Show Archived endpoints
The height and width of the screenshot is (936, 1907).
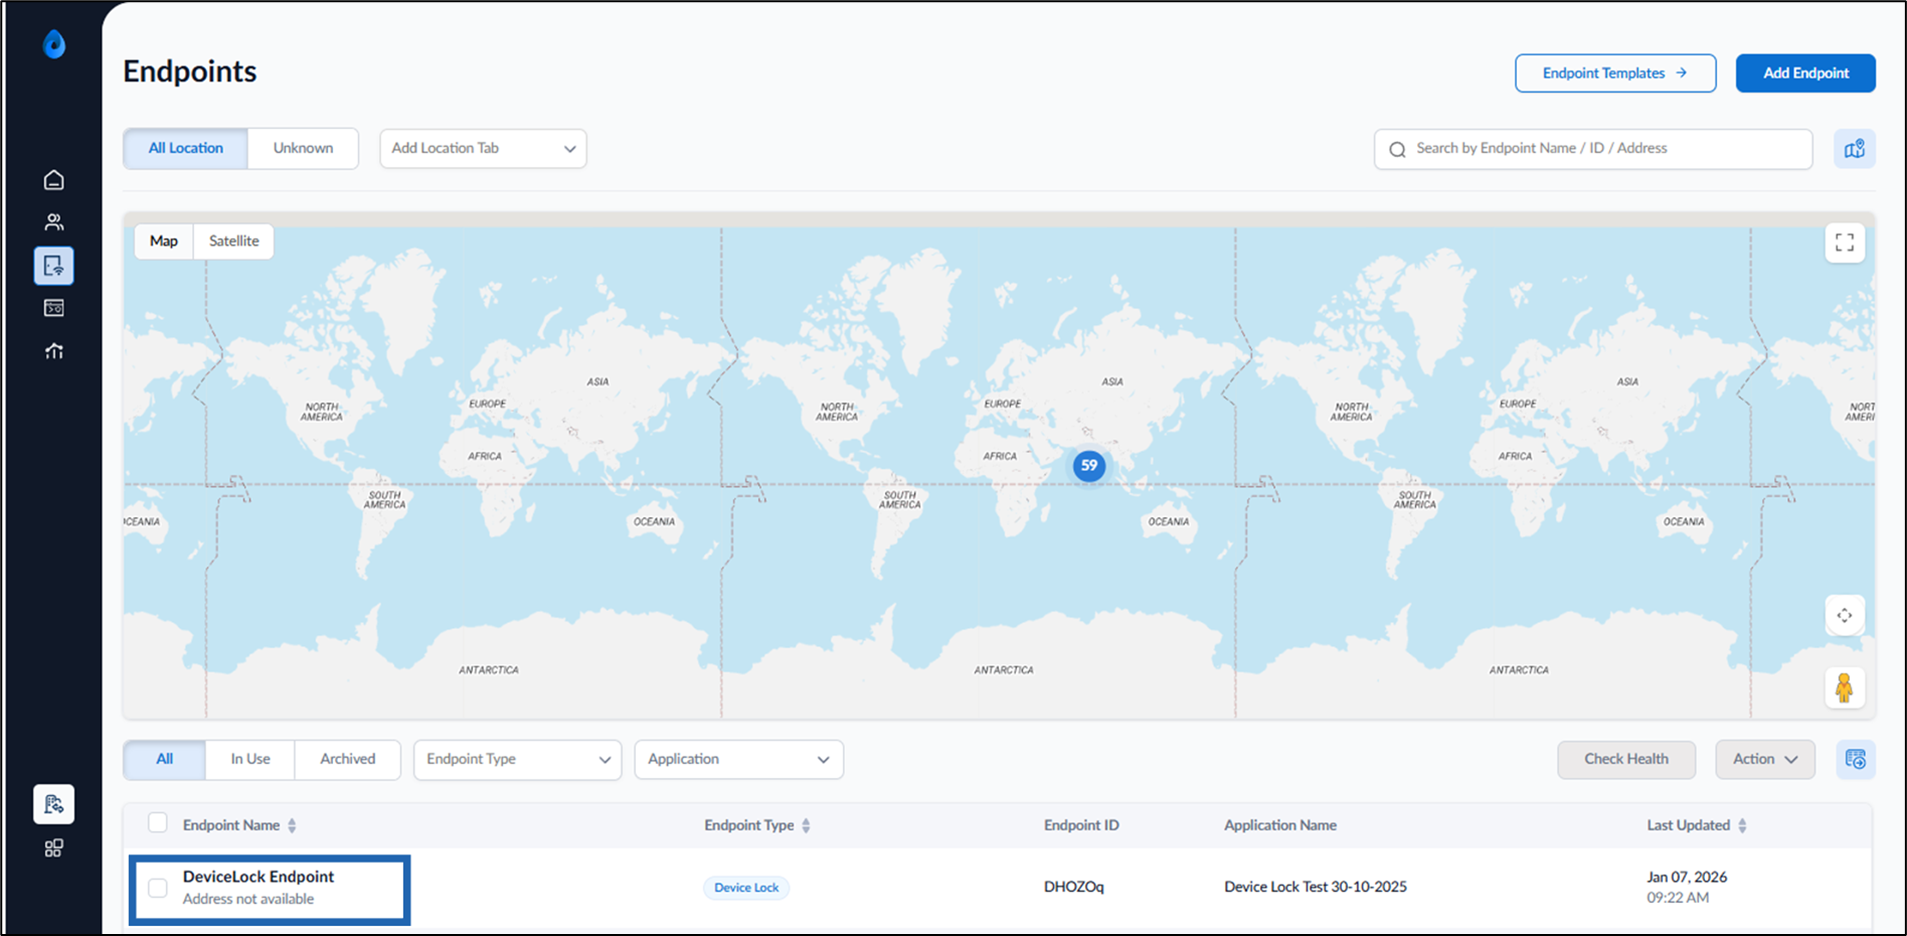click(x=348, y=759)
